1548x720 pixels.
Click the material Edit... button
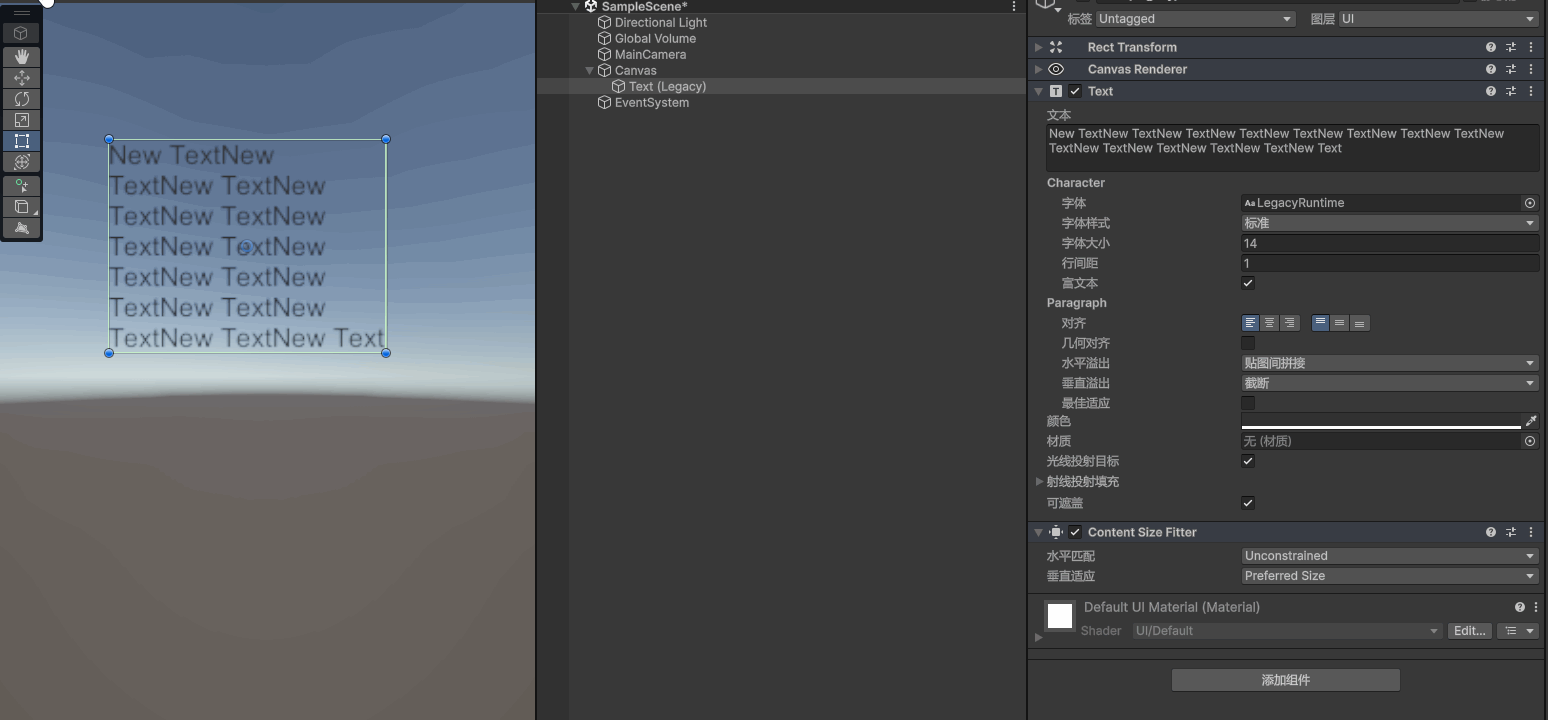(x=1469, y=631)
